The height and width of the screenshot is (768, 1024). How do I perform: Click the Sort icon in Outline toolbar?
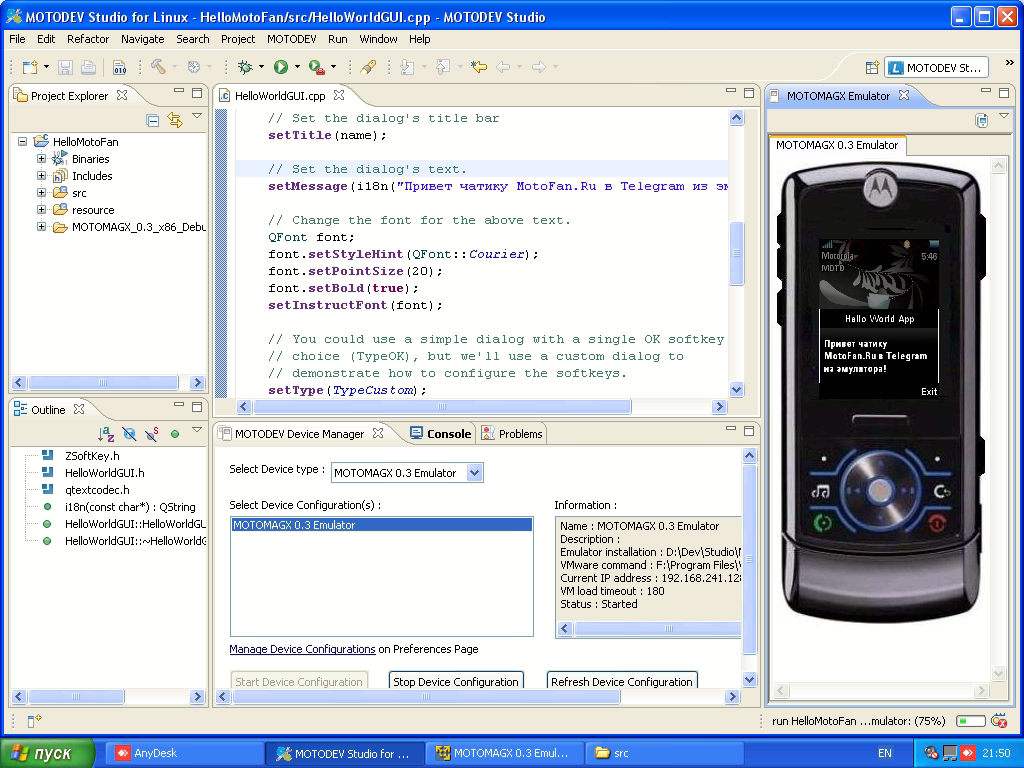point(106,434)
